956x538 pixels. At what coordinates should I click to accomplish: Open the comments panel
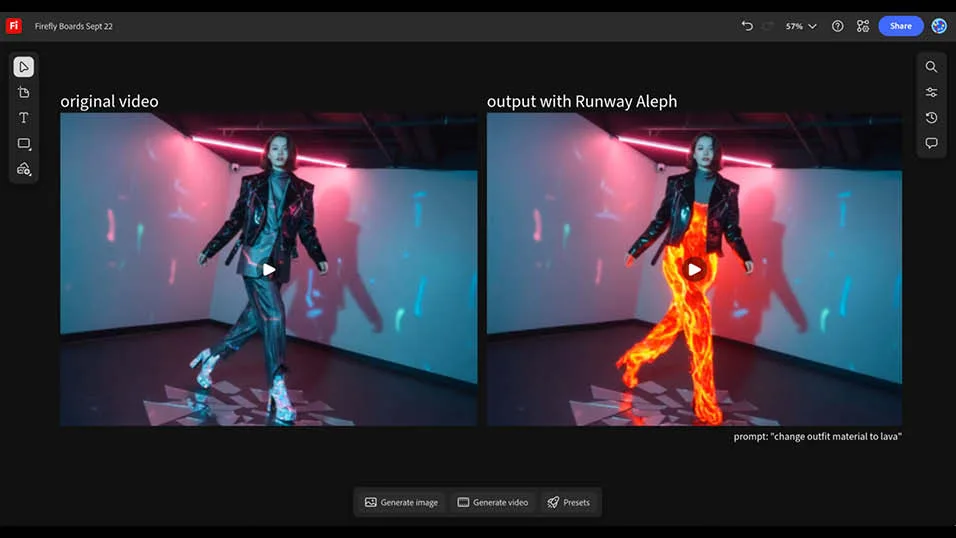931,143
